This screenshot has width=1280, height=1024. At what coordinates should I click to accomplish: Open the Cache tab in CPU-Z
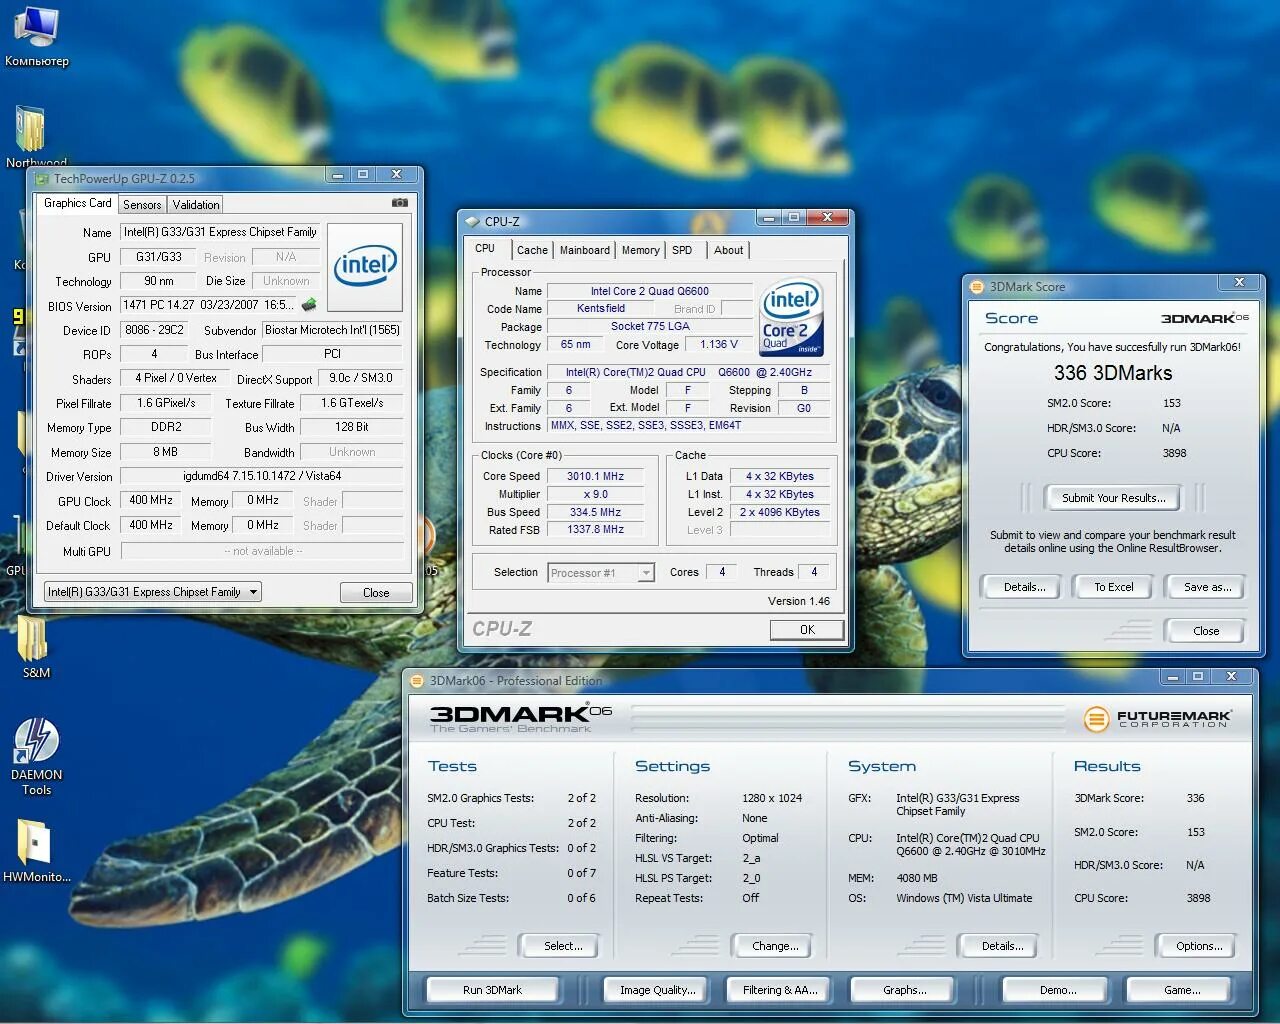pyautogui.click(x=532, y=250)
